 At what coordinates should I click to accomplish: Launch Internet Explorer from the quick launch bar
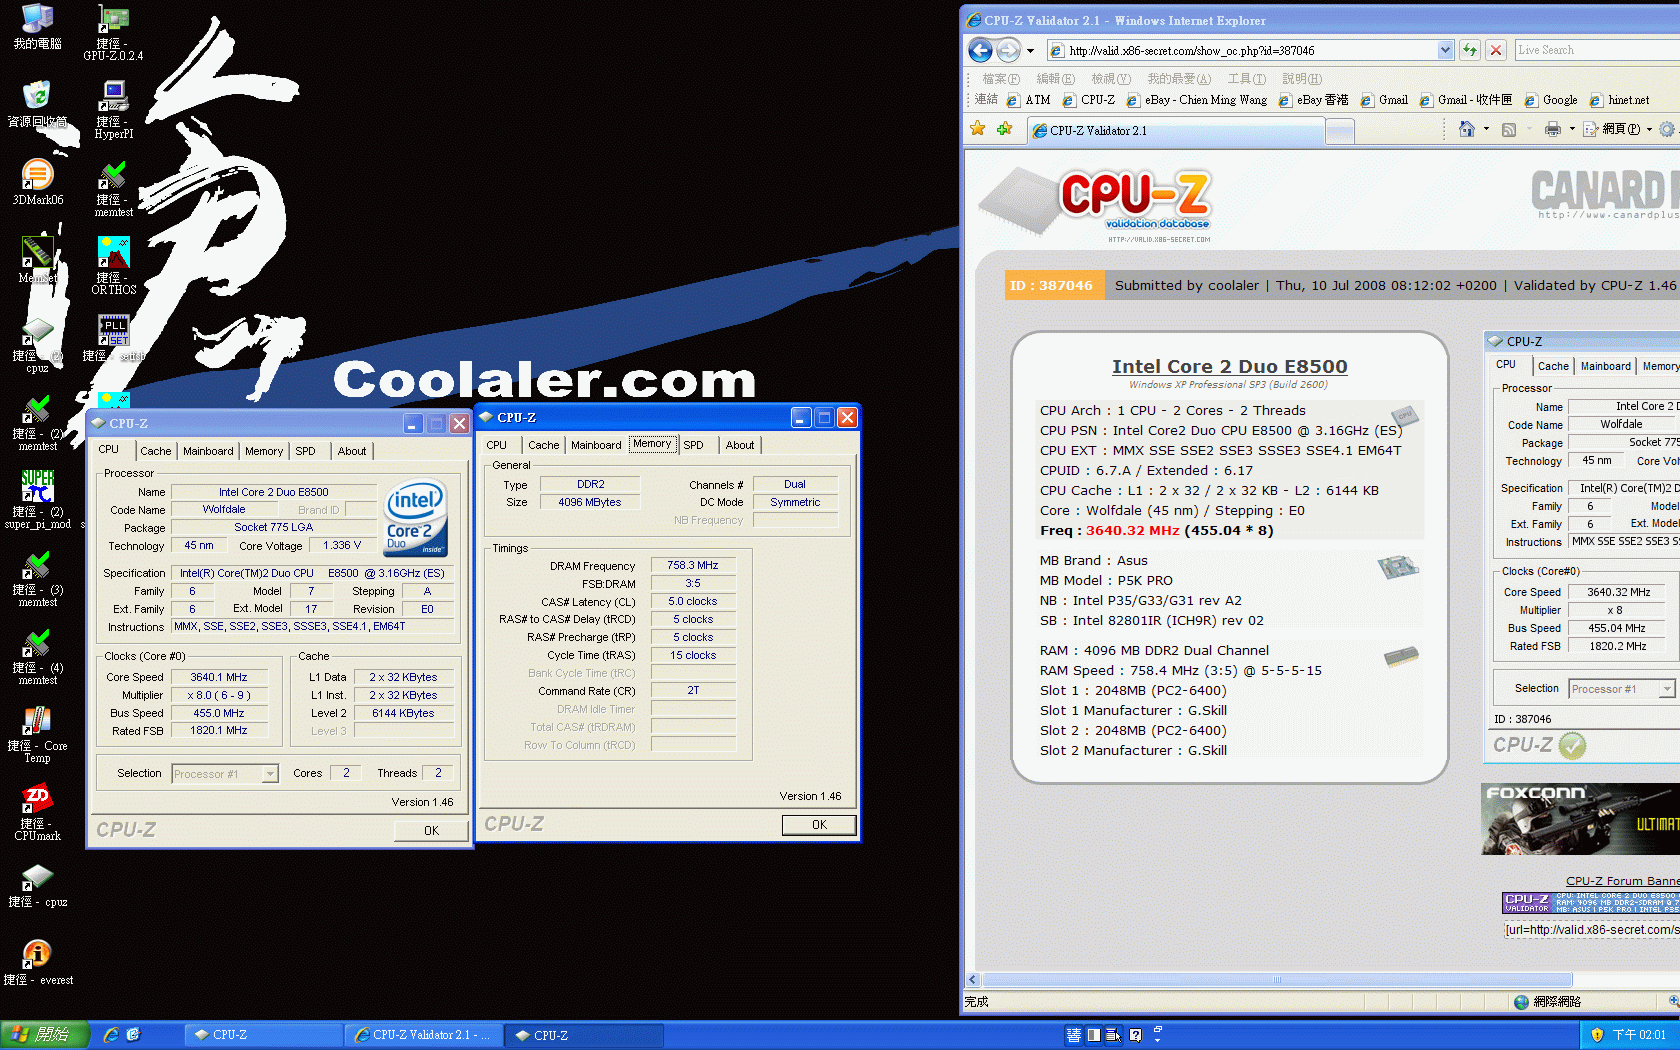[111, 1035]
